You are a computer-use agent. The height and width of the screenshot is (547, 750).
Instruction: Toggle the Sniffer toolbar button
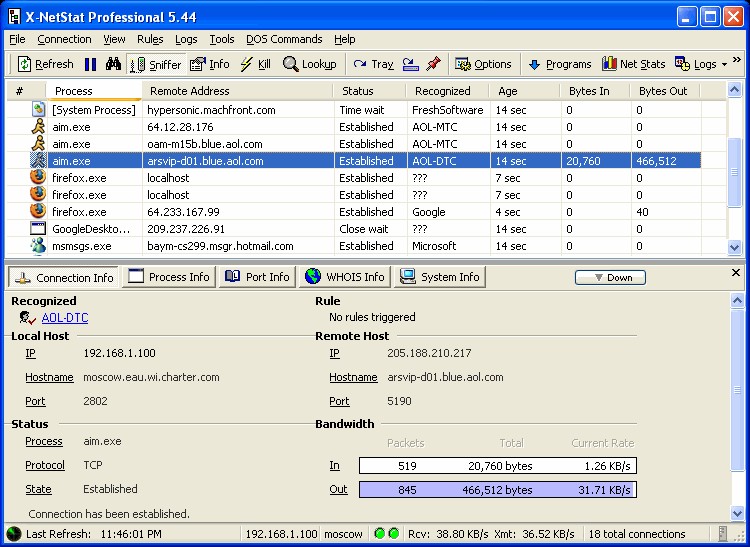point(155,64)
